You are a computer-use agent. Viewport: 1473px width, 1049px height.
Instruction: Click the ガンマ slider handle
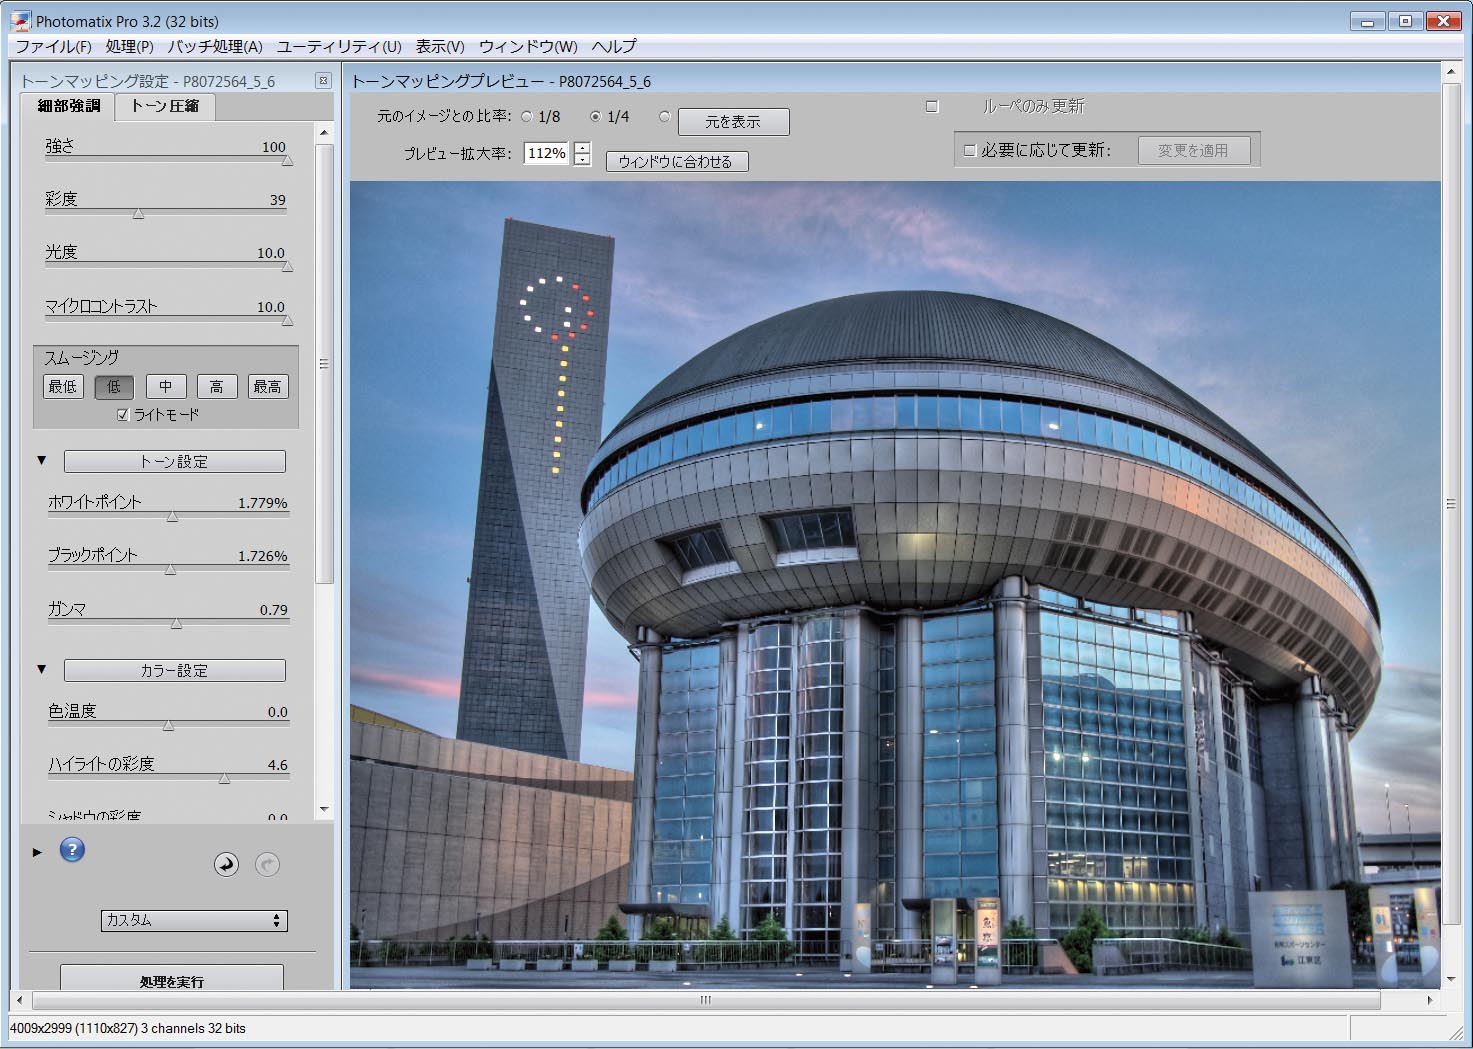click(x=176, y=623)
